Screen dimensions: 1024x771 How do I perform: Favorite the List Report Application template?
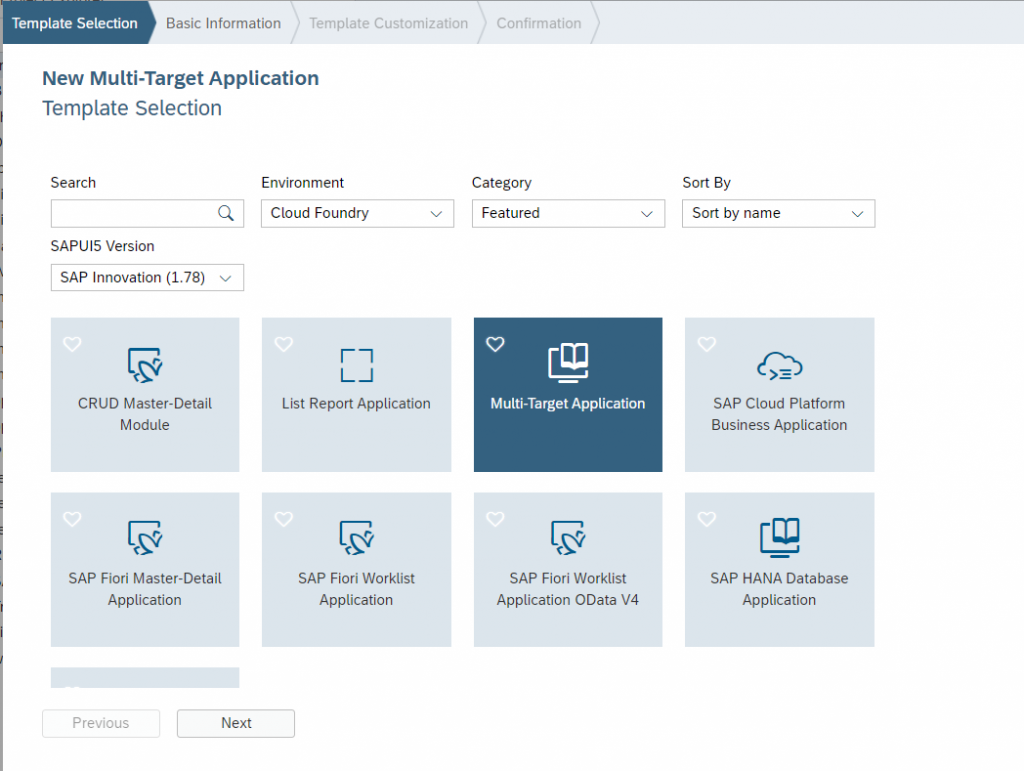click(x=283, y=344)
